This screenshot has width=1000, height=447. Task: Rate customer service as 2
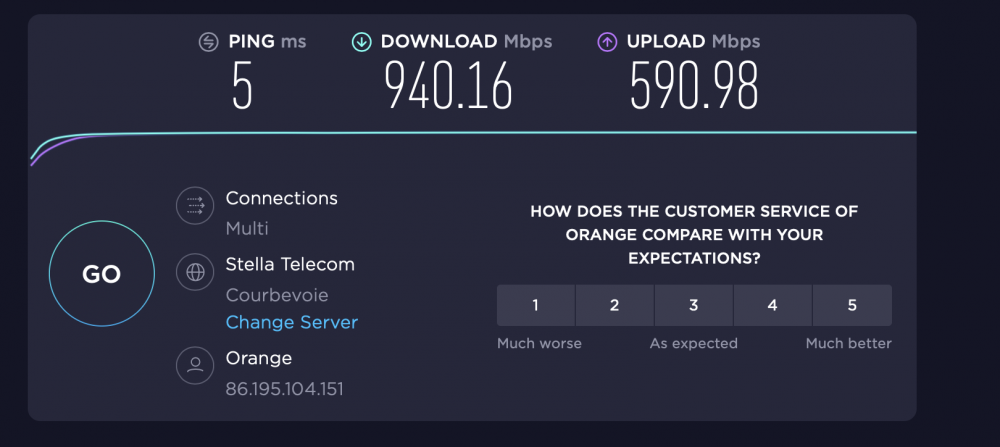click(x=615, y=305)
